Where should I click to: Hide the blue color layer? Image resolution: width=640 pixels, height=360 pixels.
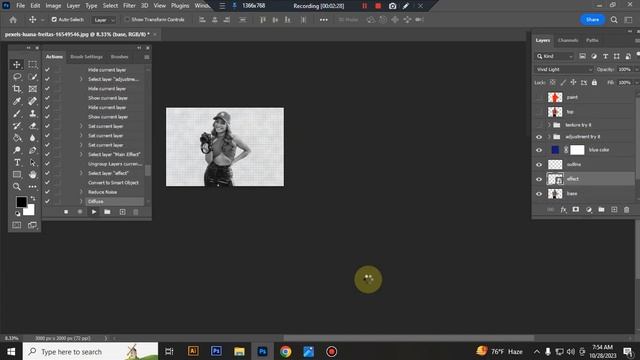[539, 150]
